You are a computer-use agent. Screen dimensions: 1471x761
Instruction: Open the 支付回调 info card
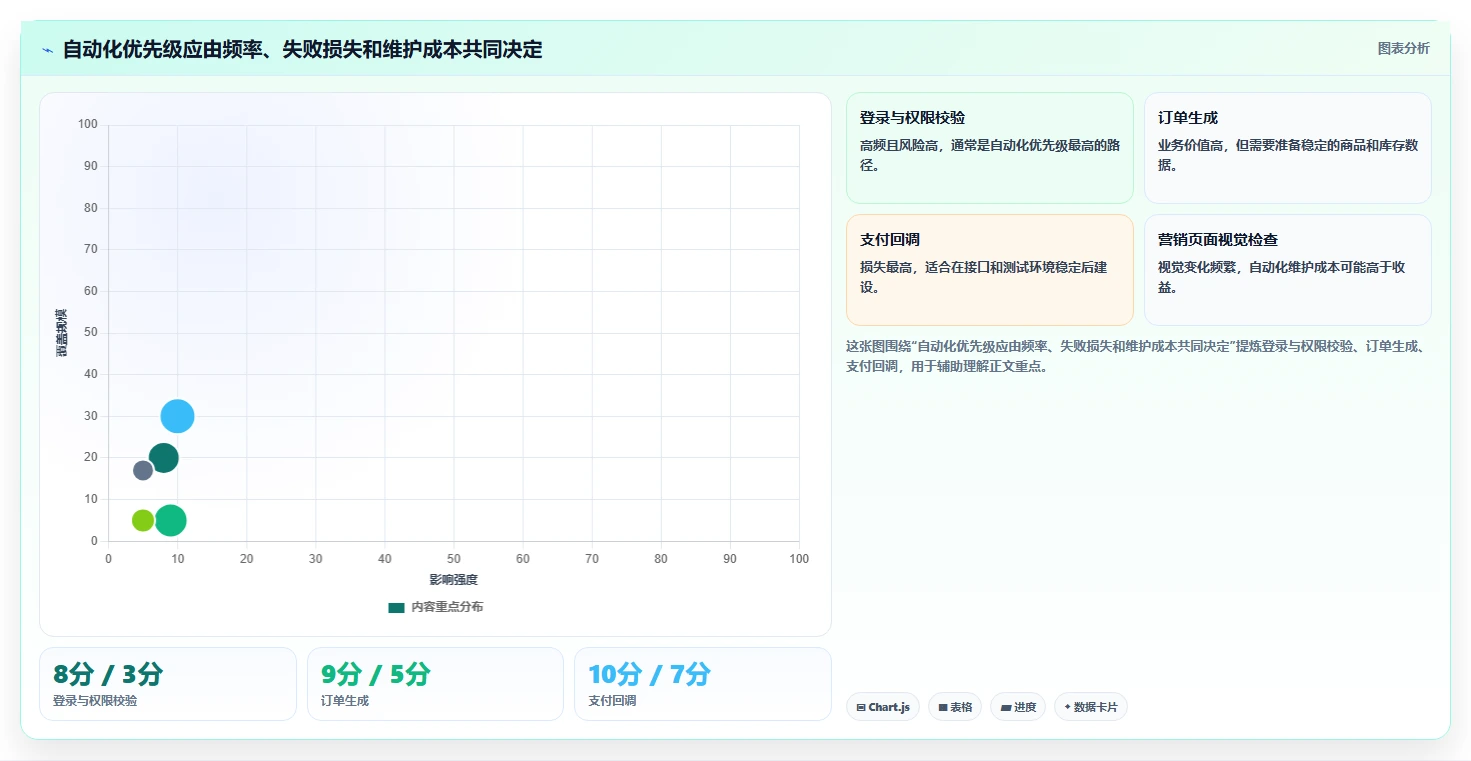pyautogui.click(x=990, y=270)
